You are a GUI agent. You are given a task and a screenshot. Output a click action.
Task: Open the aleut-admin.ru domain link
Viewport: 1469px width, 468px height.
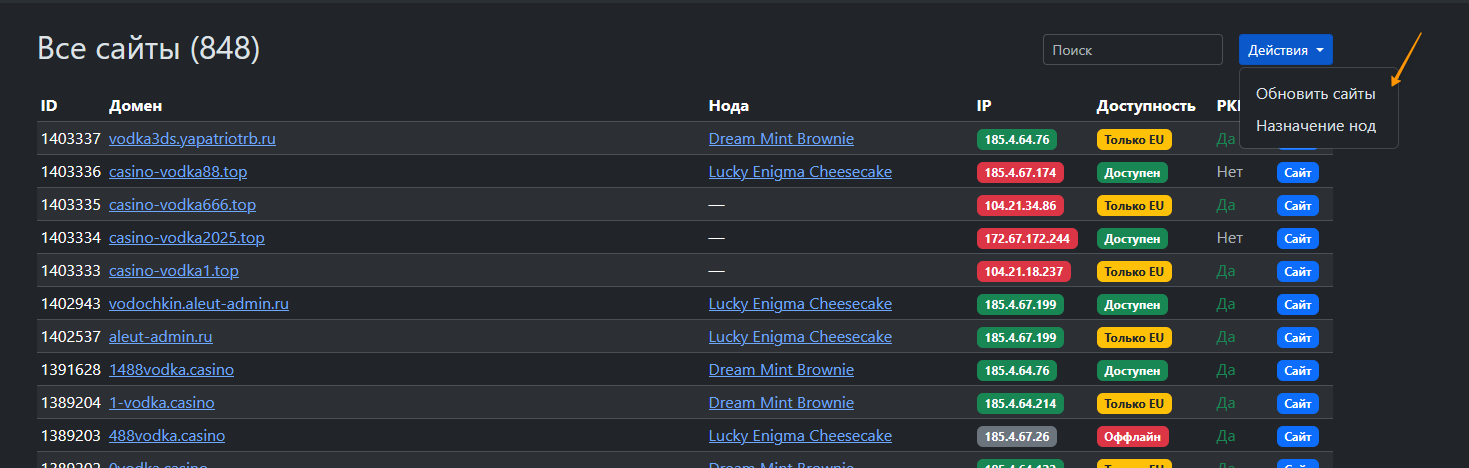pos(160,337)
